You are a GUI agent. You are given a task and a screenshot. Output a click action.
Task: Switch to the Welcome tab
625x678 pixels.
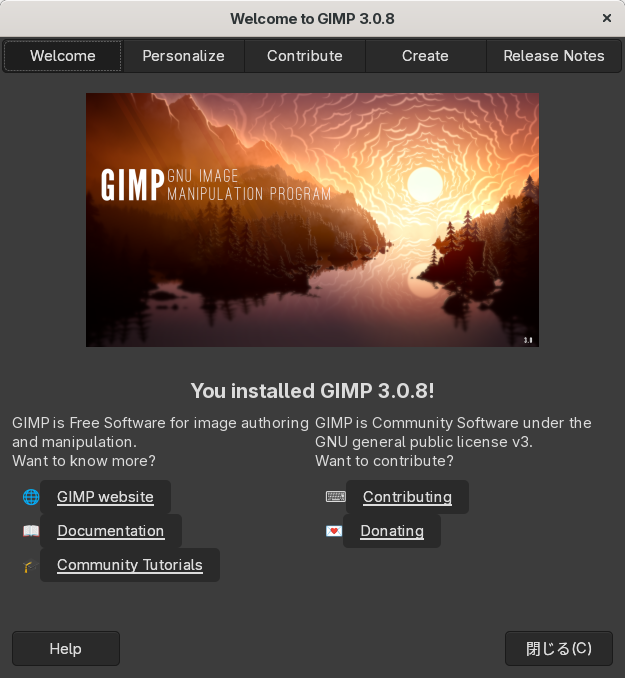pos(63,56)
